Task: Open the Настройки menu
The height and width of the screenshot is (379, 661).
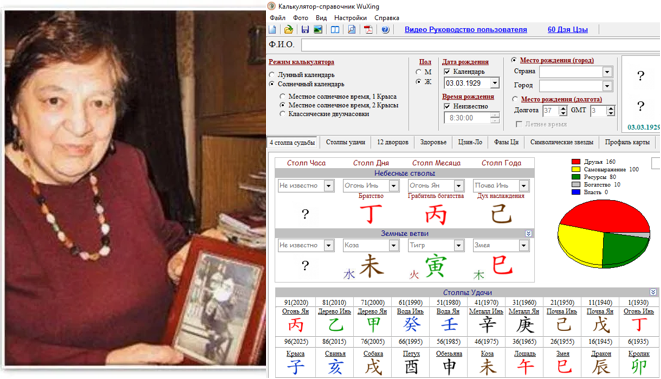Action: tap(350, 18)
